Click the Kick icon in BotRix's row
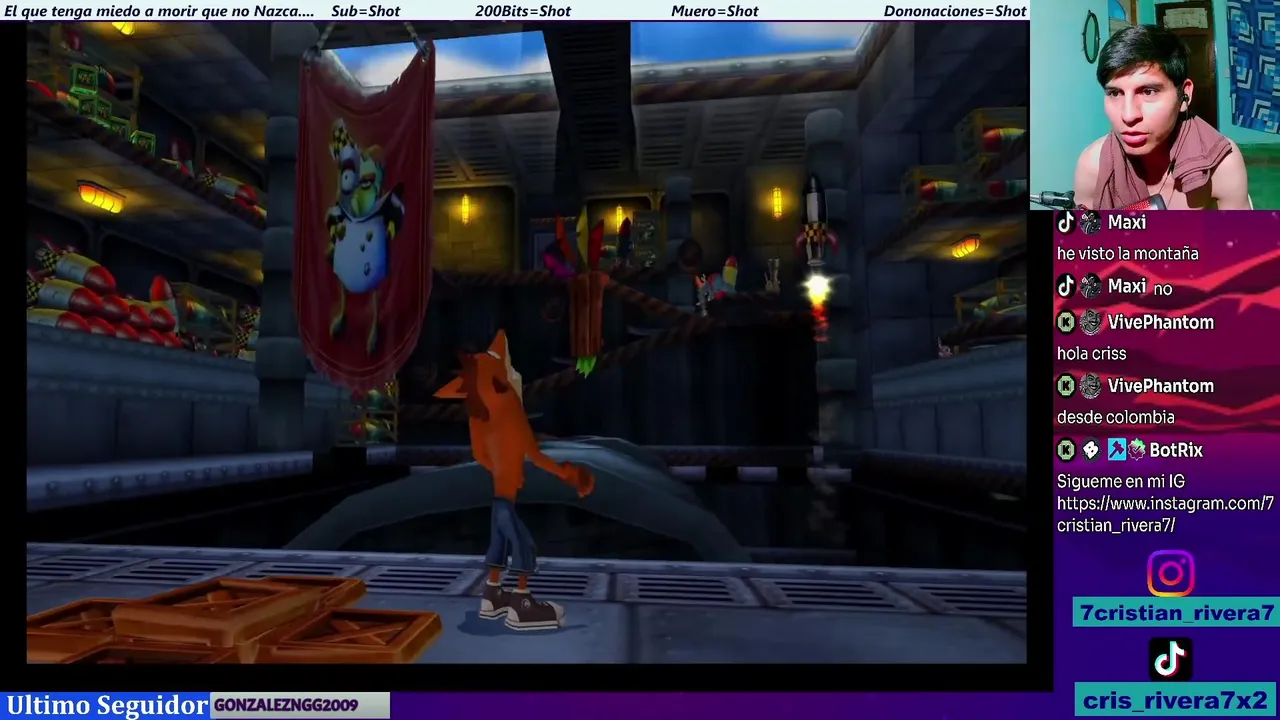1280x720 pixels. [1066, 450]
